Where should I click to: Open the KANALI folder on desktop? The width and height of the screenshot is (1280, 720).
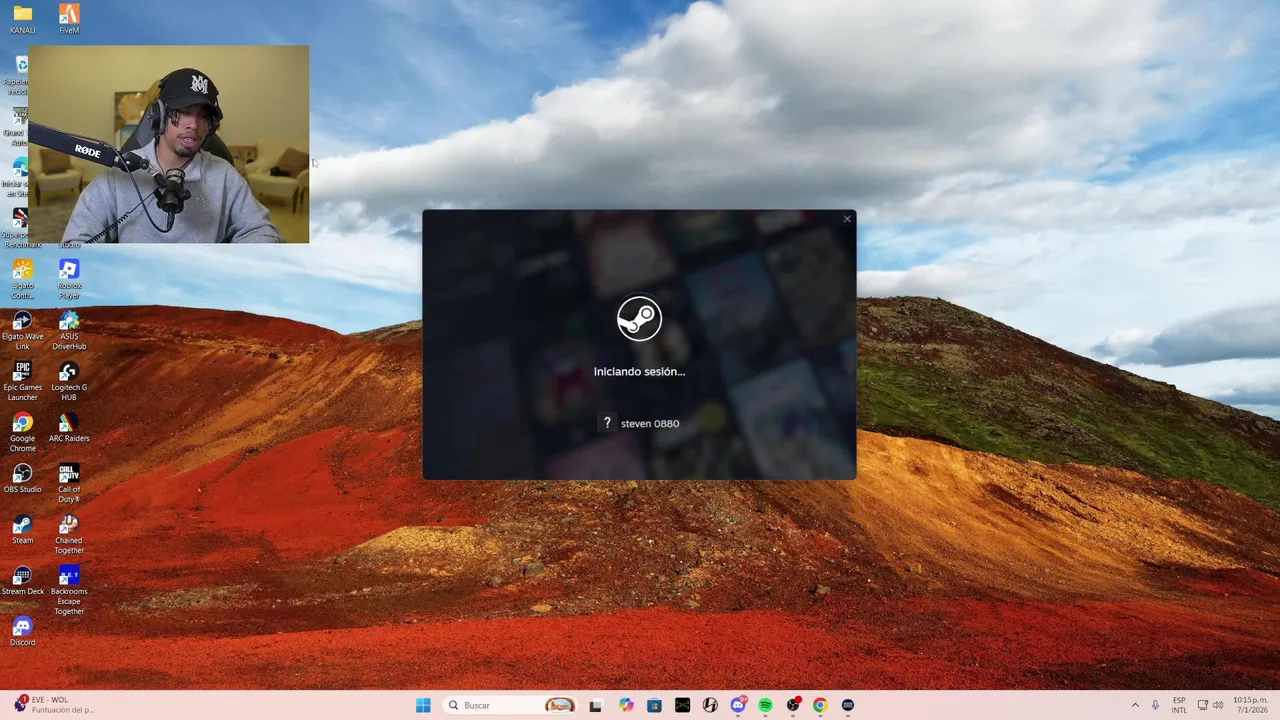coord(22,19)
